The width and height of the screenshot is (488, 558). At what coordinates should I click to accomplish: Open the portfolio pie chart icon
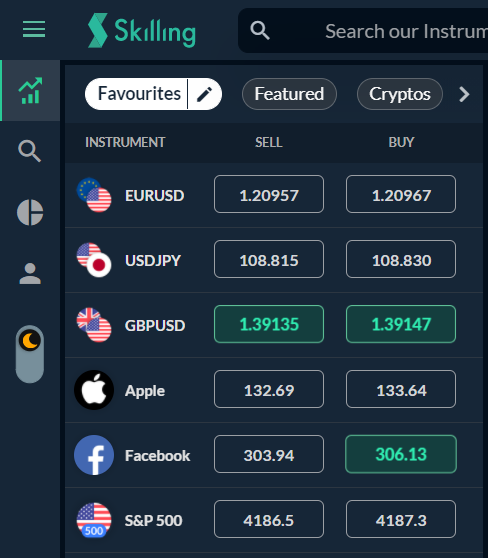(30, 212)
